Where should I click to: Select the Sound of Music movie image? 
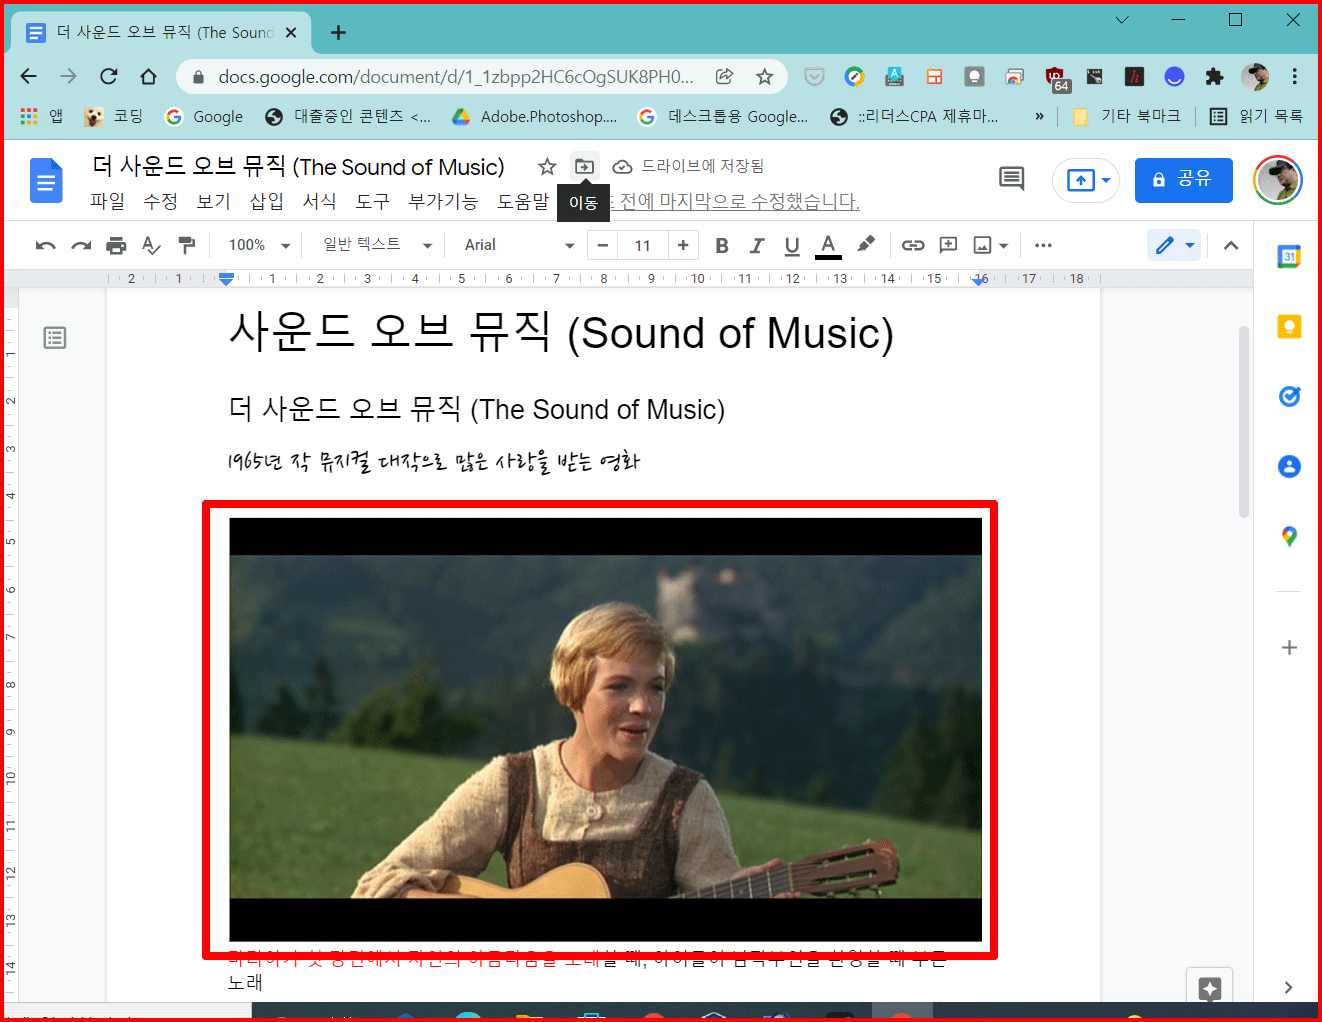tap(605, 729)
